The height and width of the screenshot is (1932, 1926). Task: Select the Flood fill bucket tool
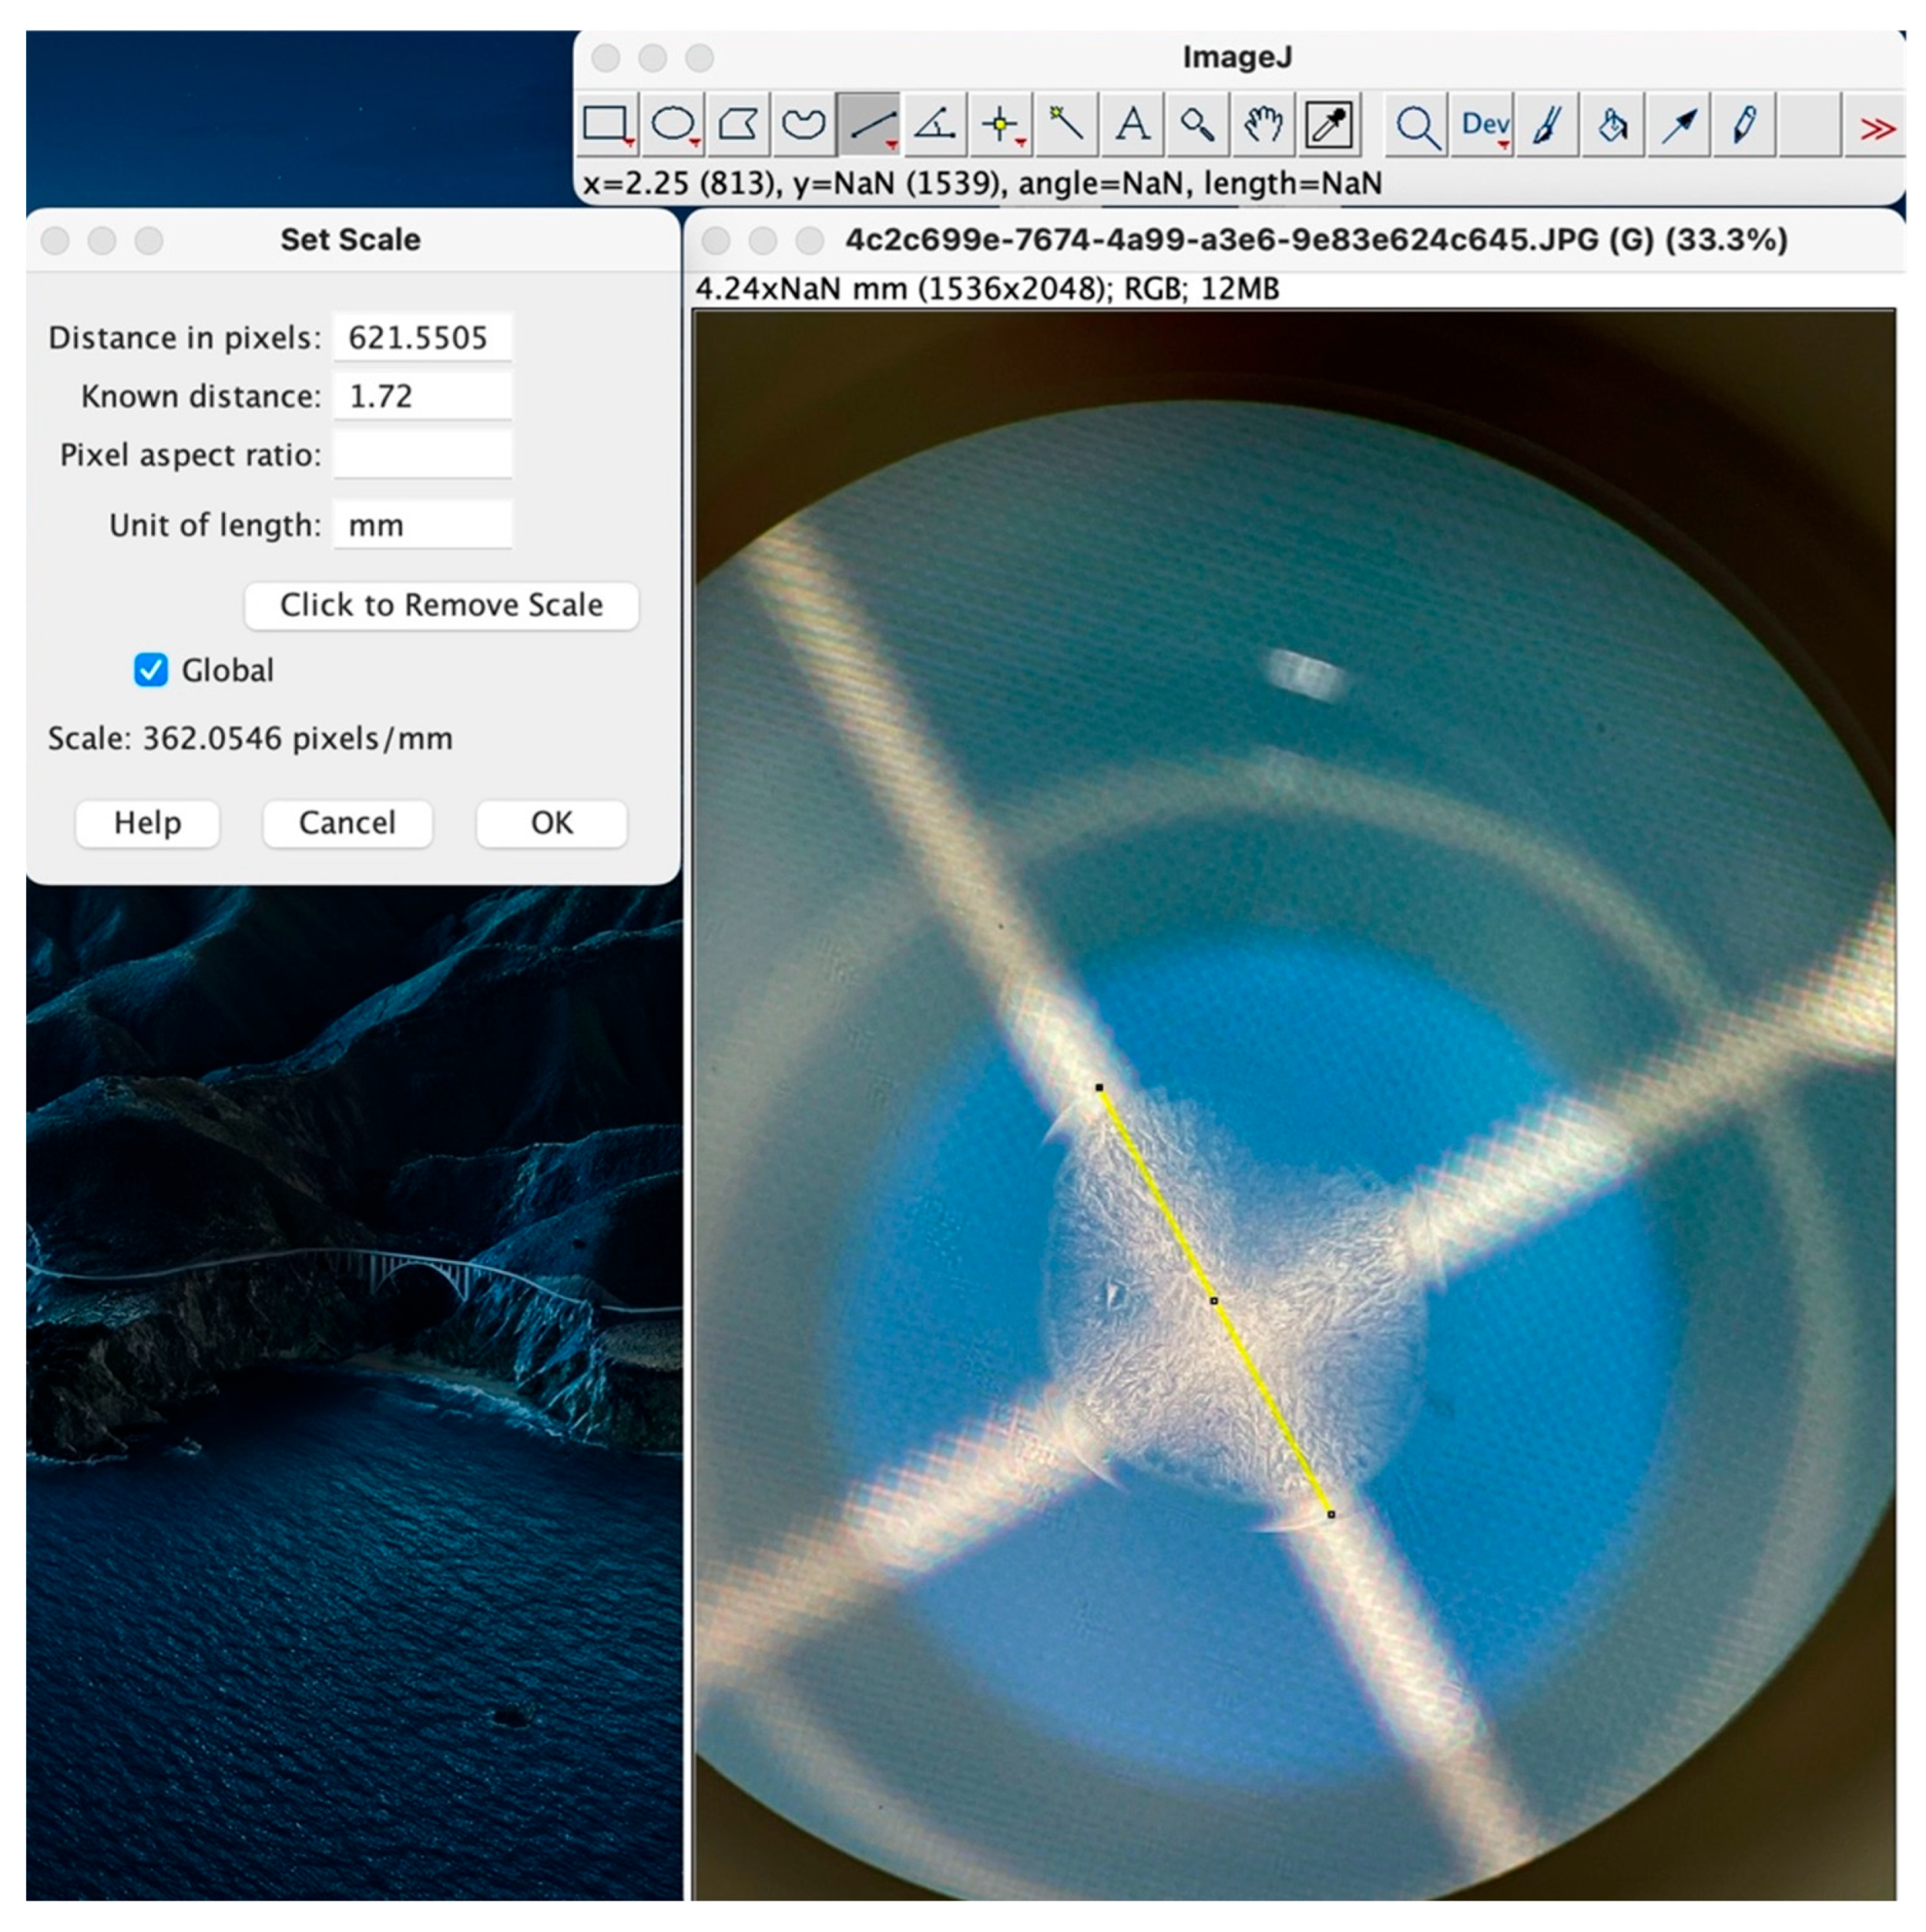(x=1613, y=125)
